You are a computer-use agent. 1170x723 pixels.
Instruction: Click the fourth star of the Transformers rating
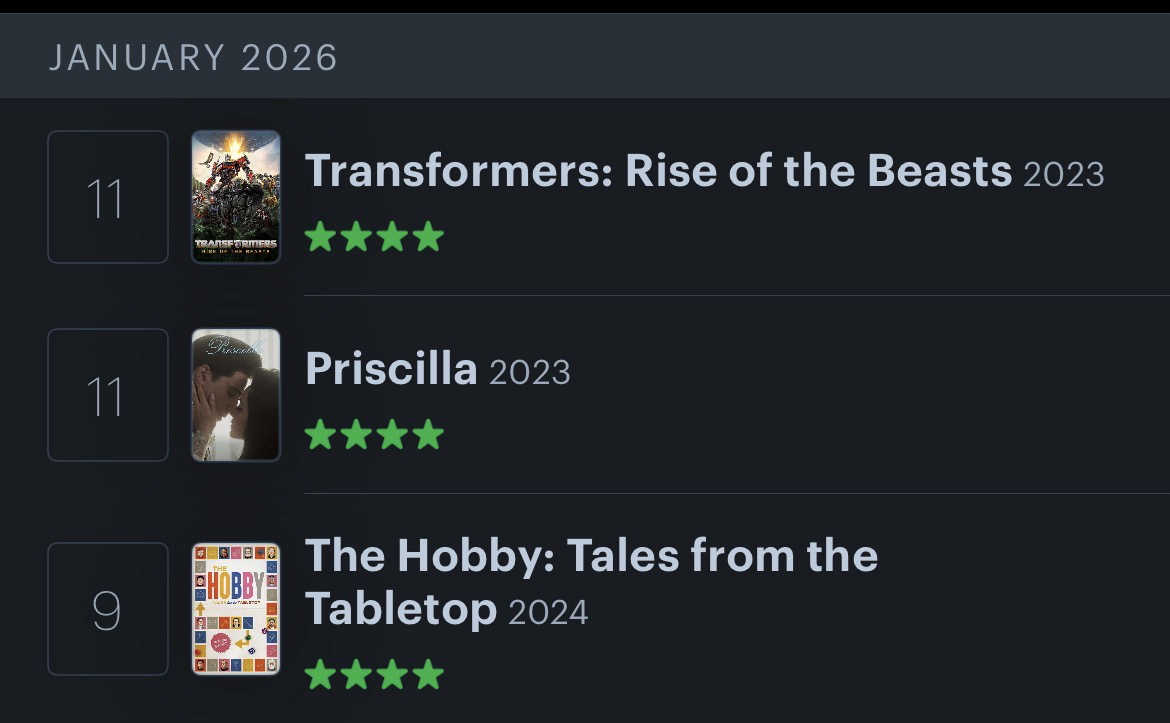pos(428,237)
